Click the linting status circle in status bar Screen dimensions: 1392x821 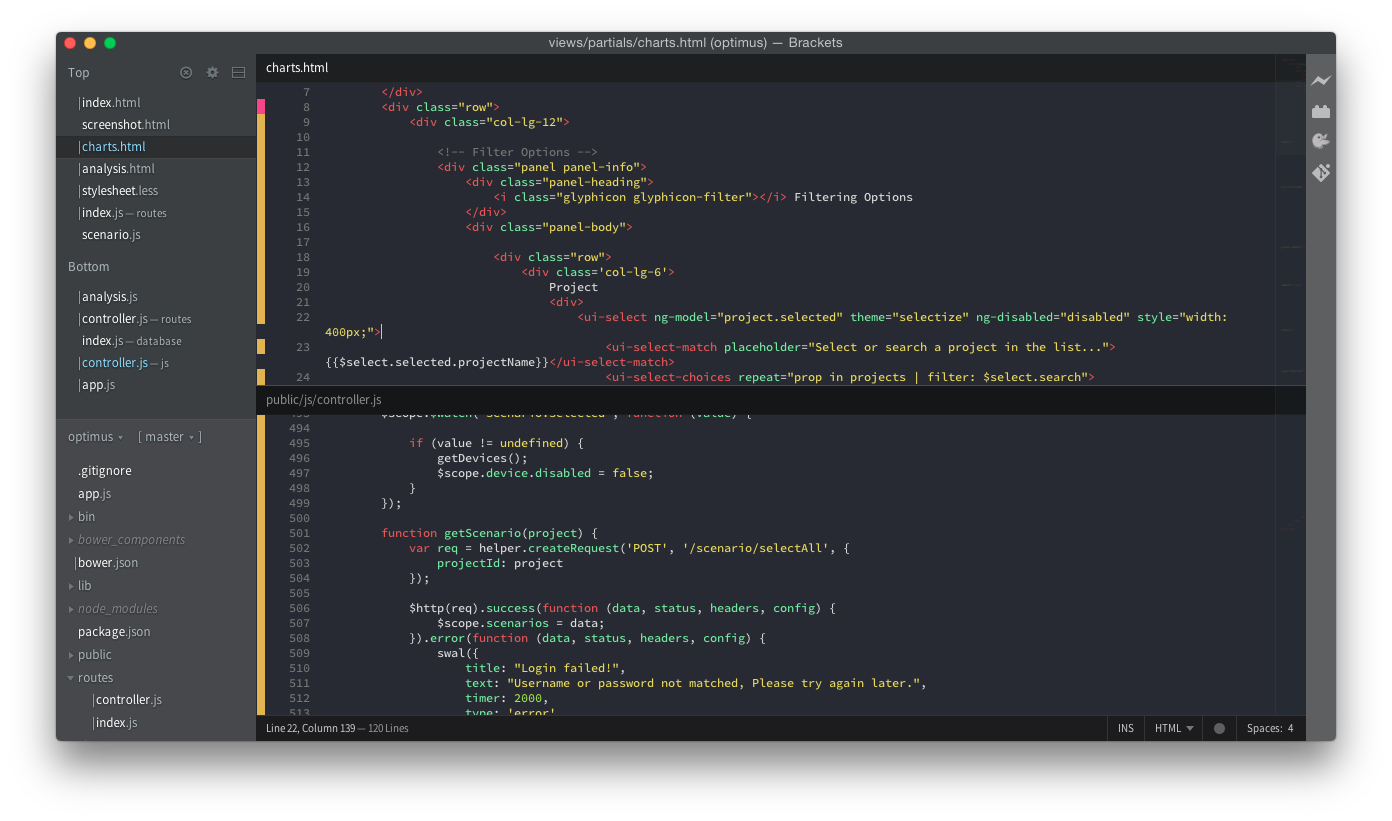click(x=1219, y=728)
